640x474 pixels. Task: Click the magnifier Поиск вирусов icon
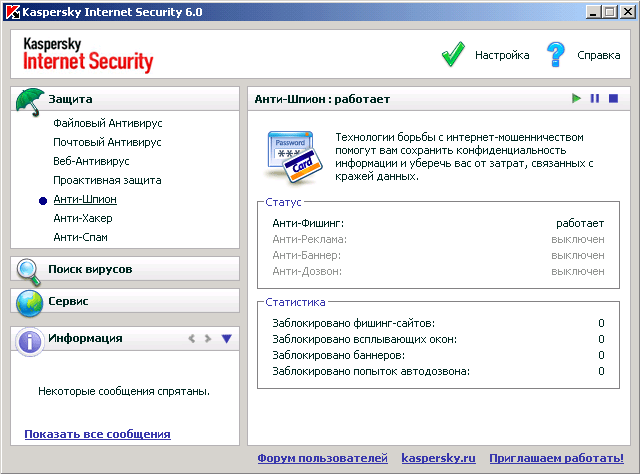pyautogui.click(x=29, y=269)
